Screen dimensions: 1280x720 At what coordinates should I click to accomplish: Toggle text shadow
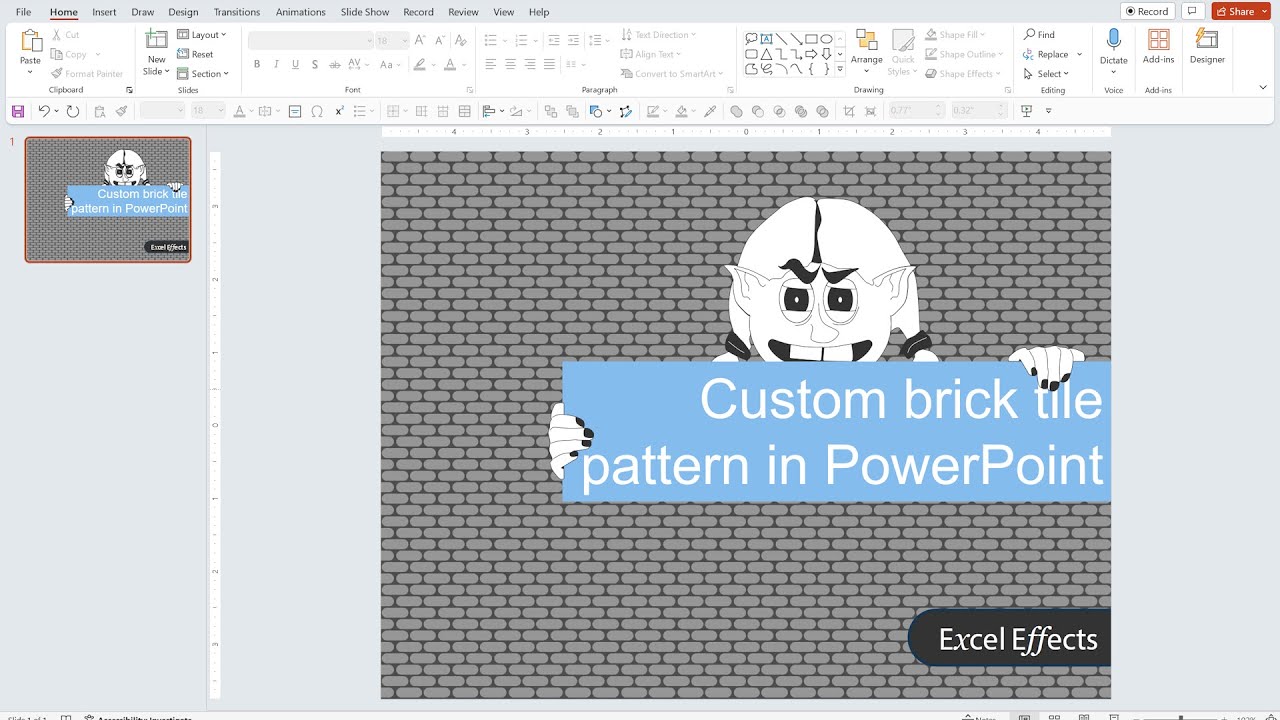[315, 64]
